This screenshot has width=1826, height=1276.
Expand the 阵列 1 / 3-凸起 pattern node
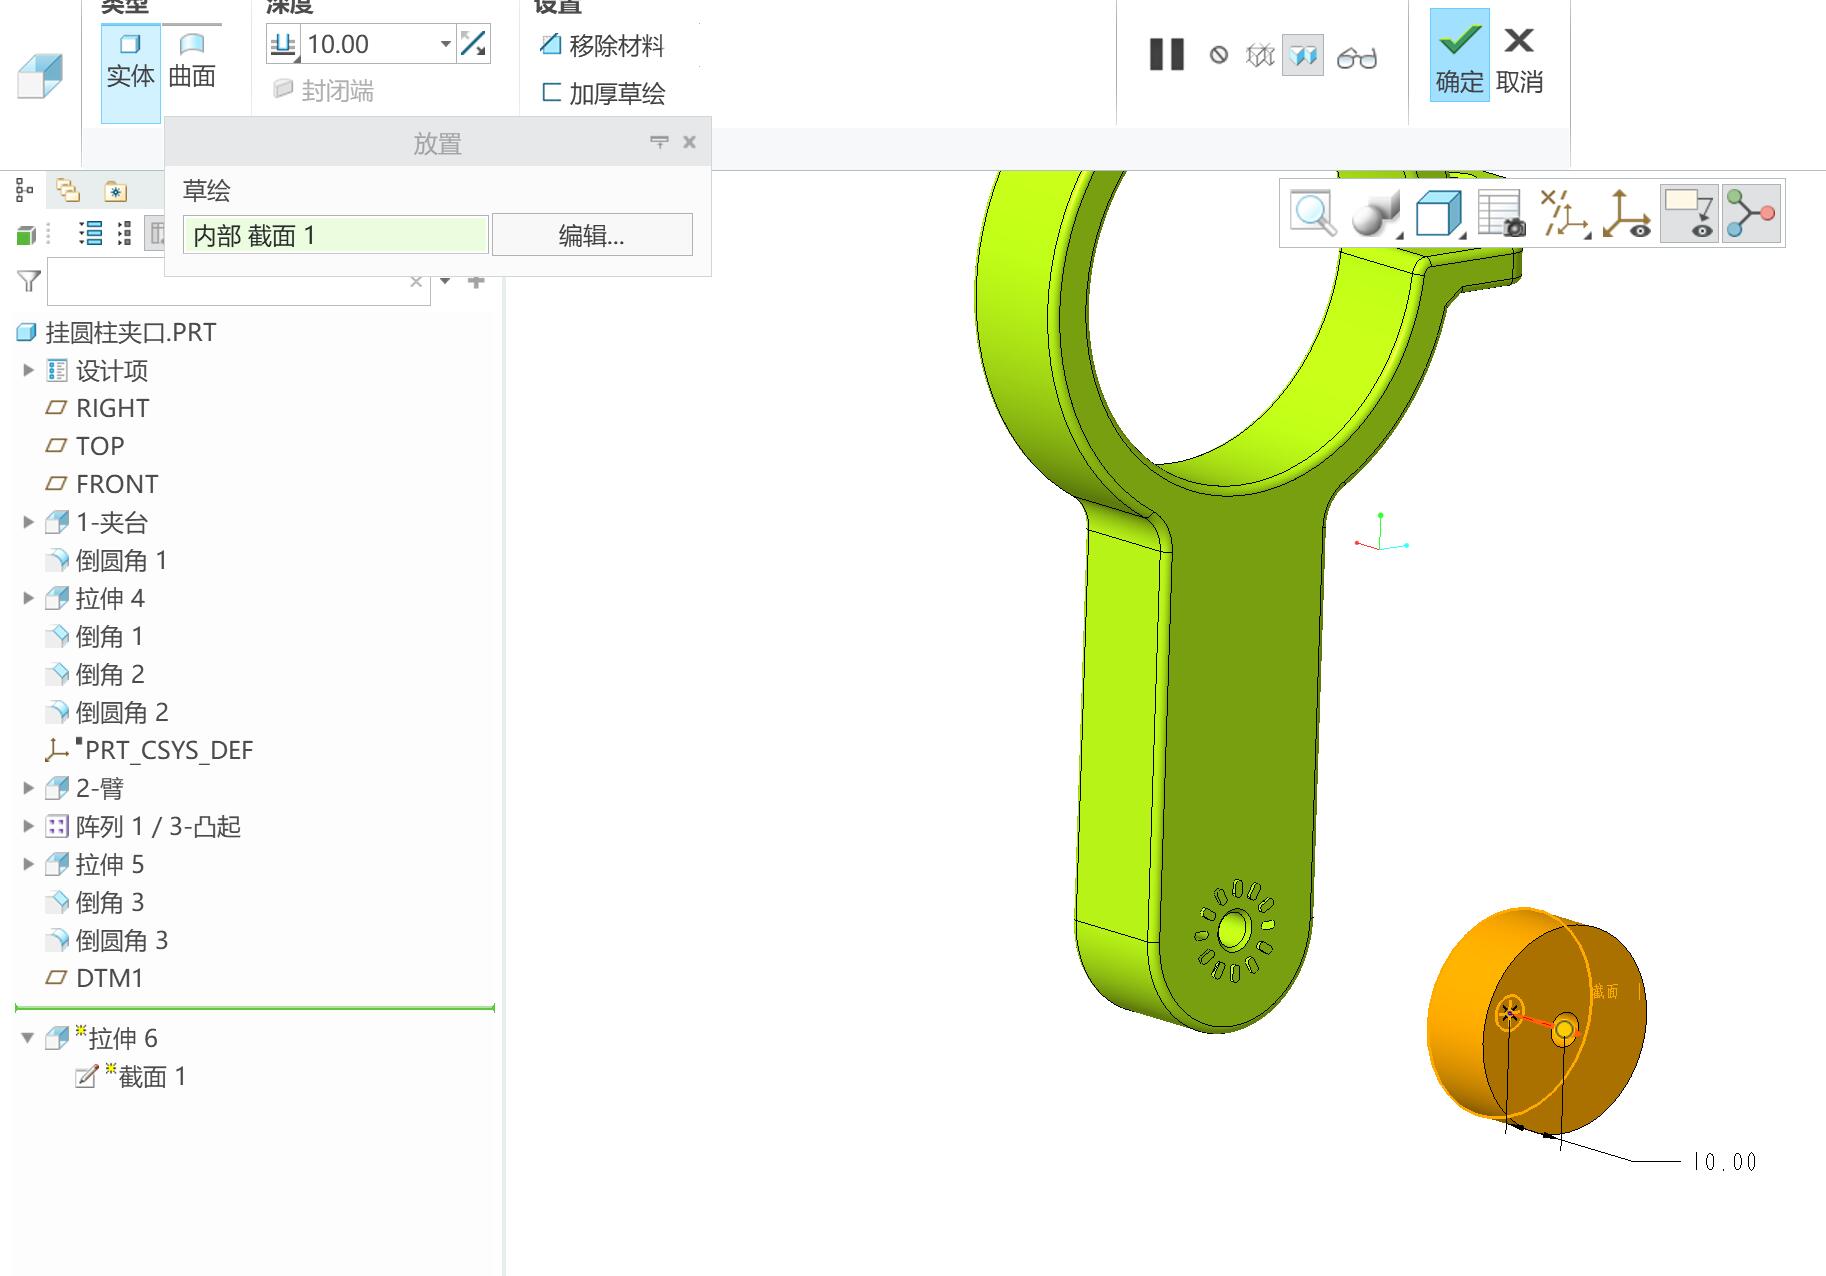[28, 826]
